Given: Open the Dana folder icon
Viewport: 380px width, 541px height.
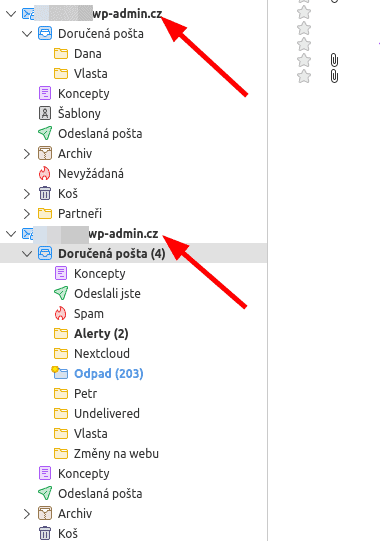Looking at the screenshot, I should (61, 54).
